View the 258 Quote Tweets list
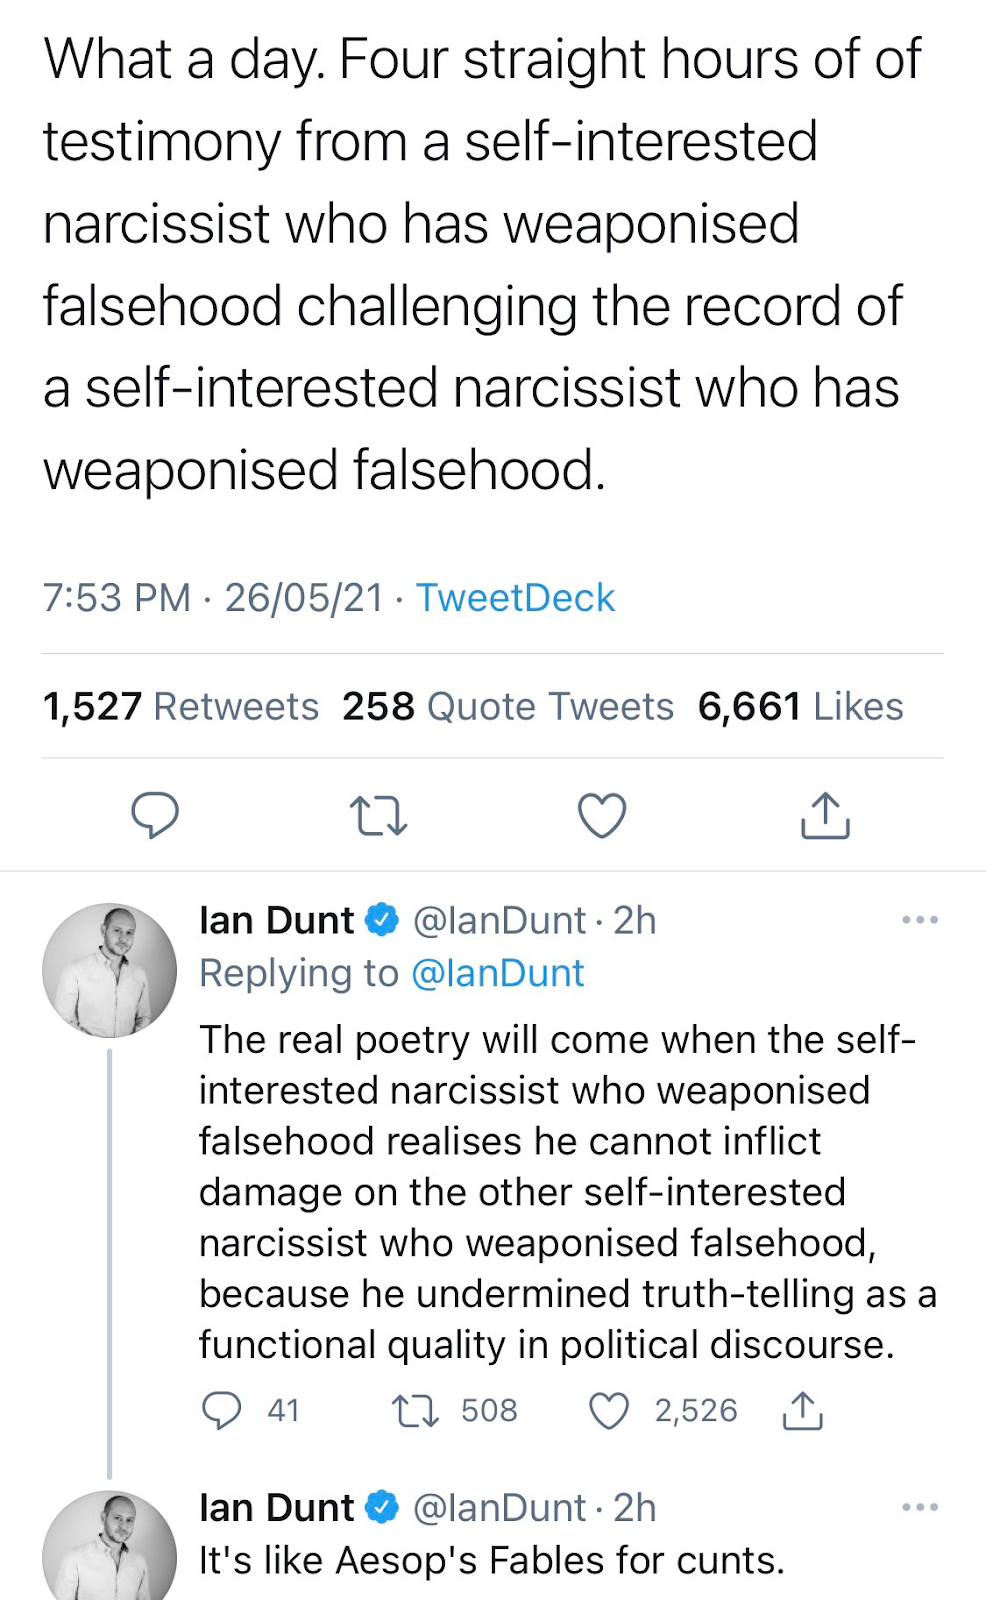The height and width of the screenshot is (1600, 986). pos(508,707)
